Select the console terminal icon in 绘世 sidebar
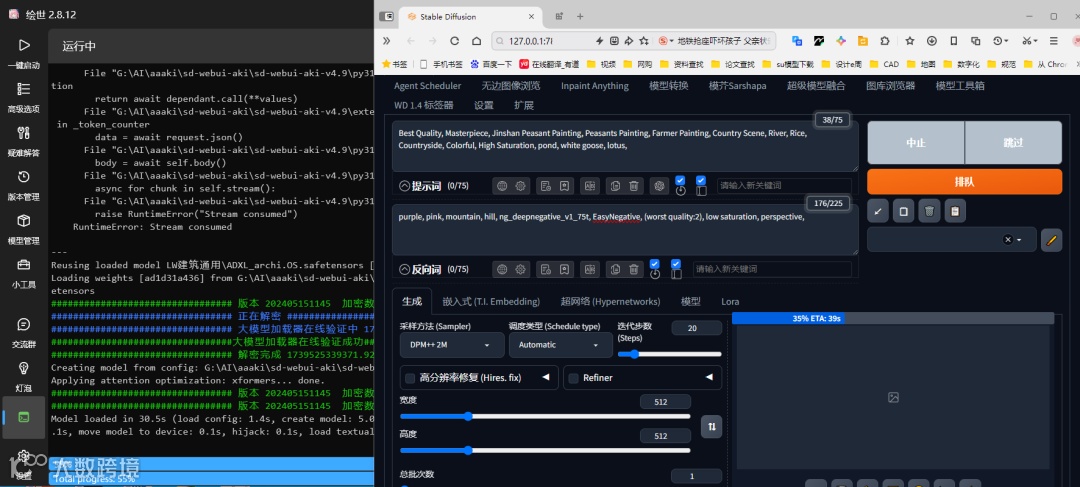The width and height of the screenshot is (1080, 487). (x=23, y=417)
